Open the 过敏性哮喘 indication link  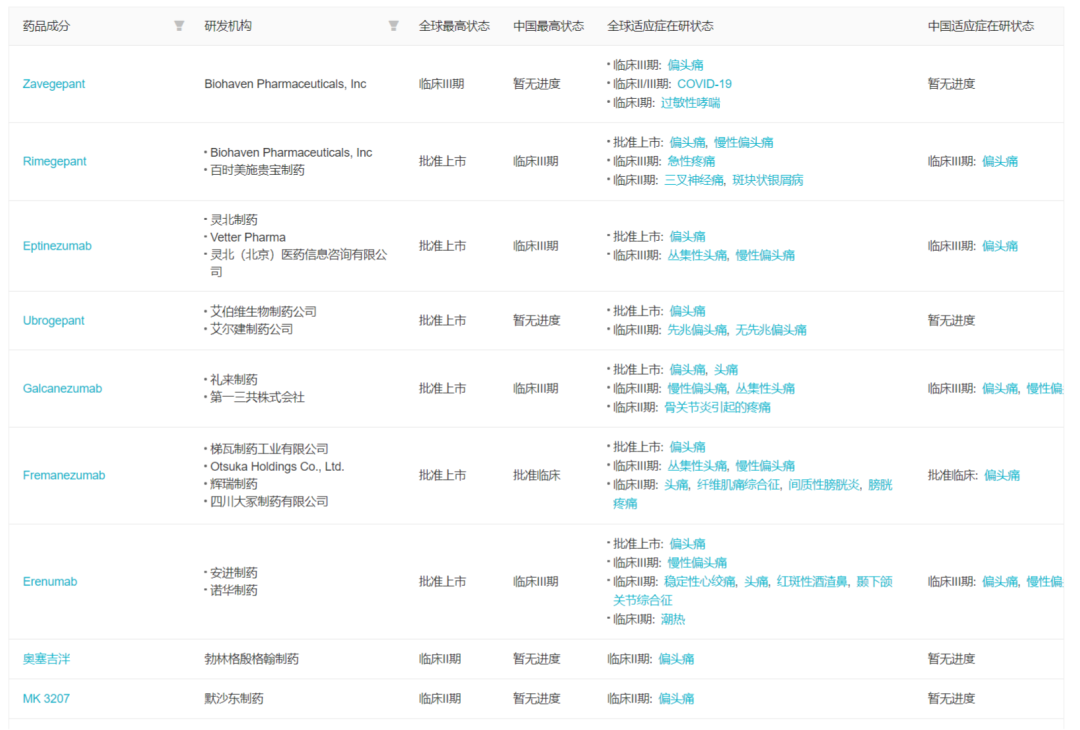(690, 103)
